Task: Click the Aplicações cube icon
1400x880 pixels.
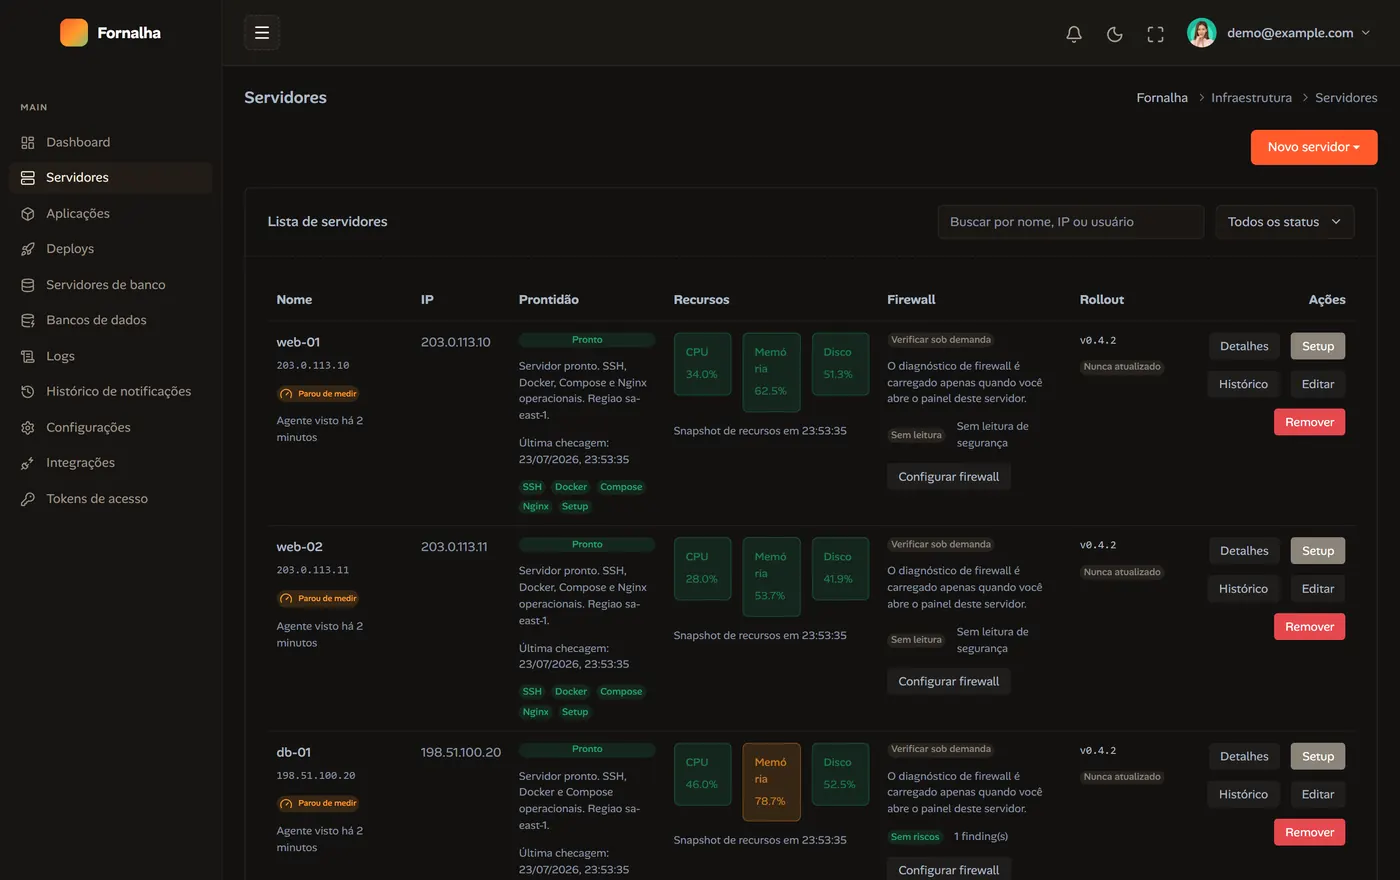Action: pos(28,214)
